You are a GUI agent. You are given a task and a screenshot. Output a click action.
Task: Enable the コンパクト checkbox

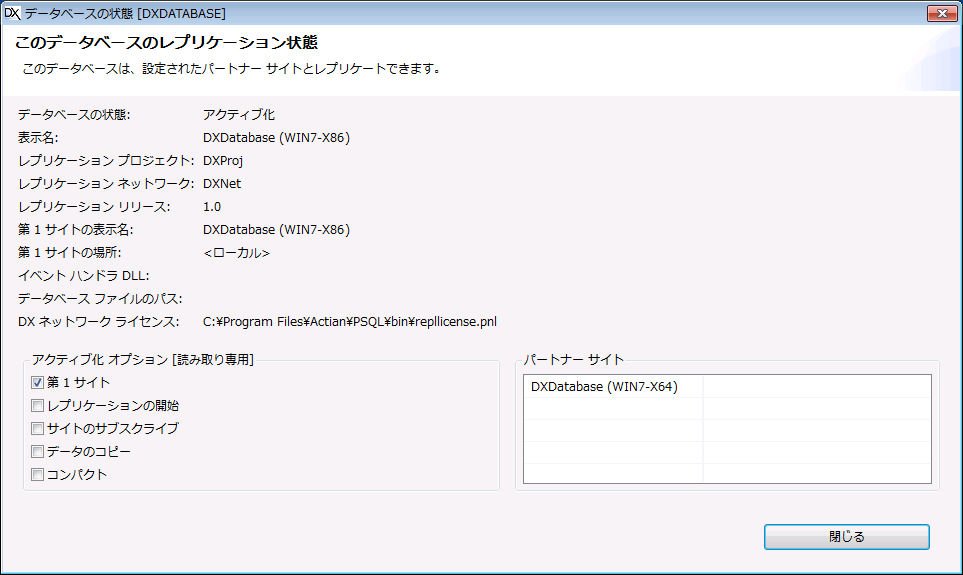(x=38, y=474)
